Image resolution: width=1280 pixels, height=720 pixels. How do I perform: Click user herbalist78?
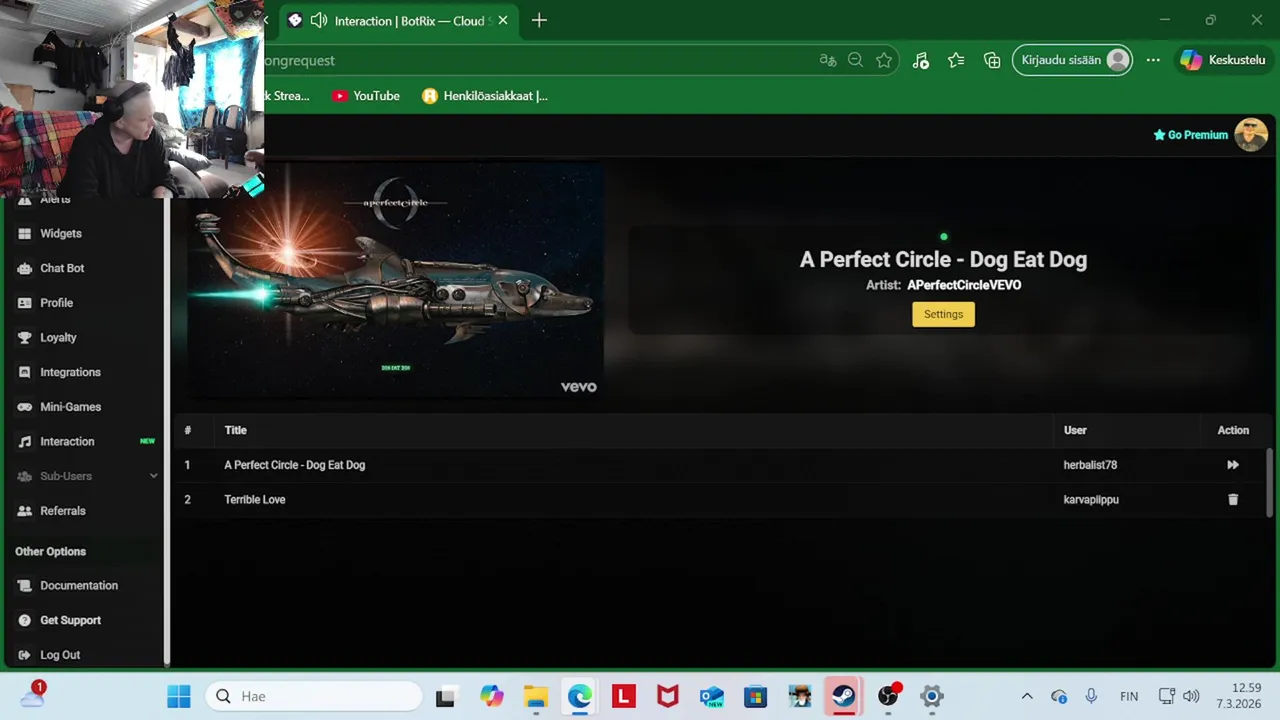1090,465
